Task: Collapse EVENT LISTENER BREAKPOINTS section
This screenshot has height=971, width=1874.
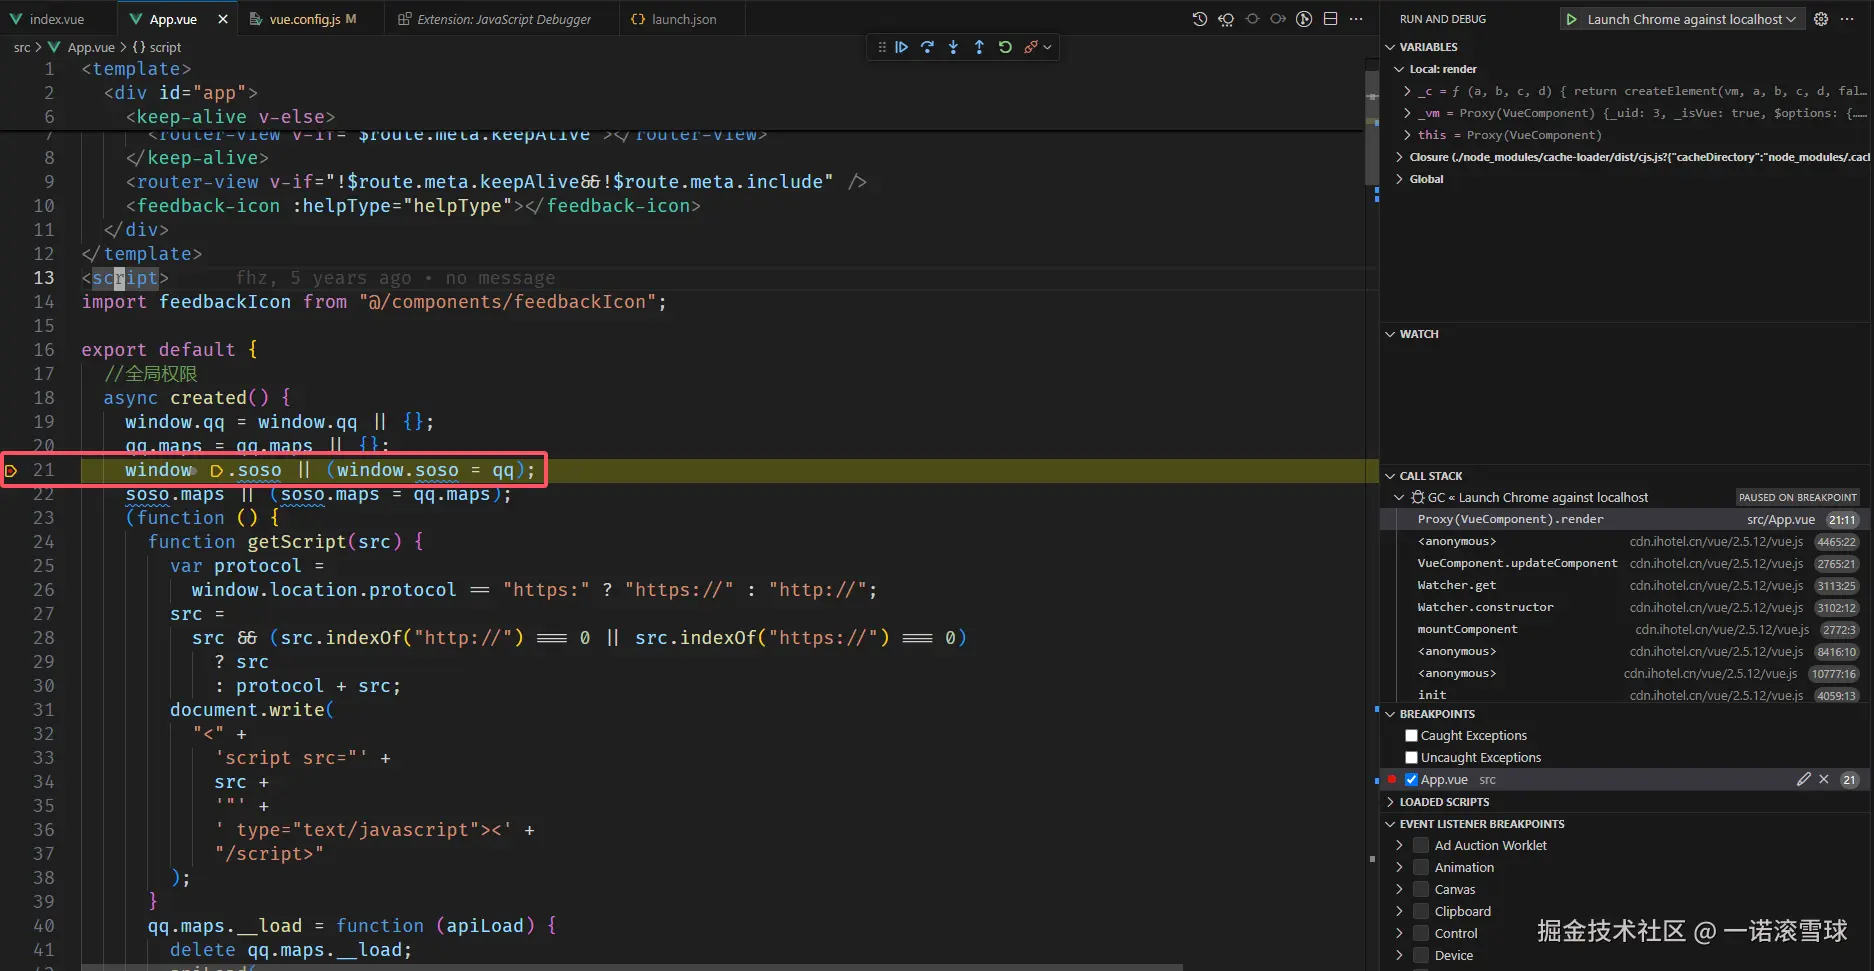Action: click(x=1390, y=824)
